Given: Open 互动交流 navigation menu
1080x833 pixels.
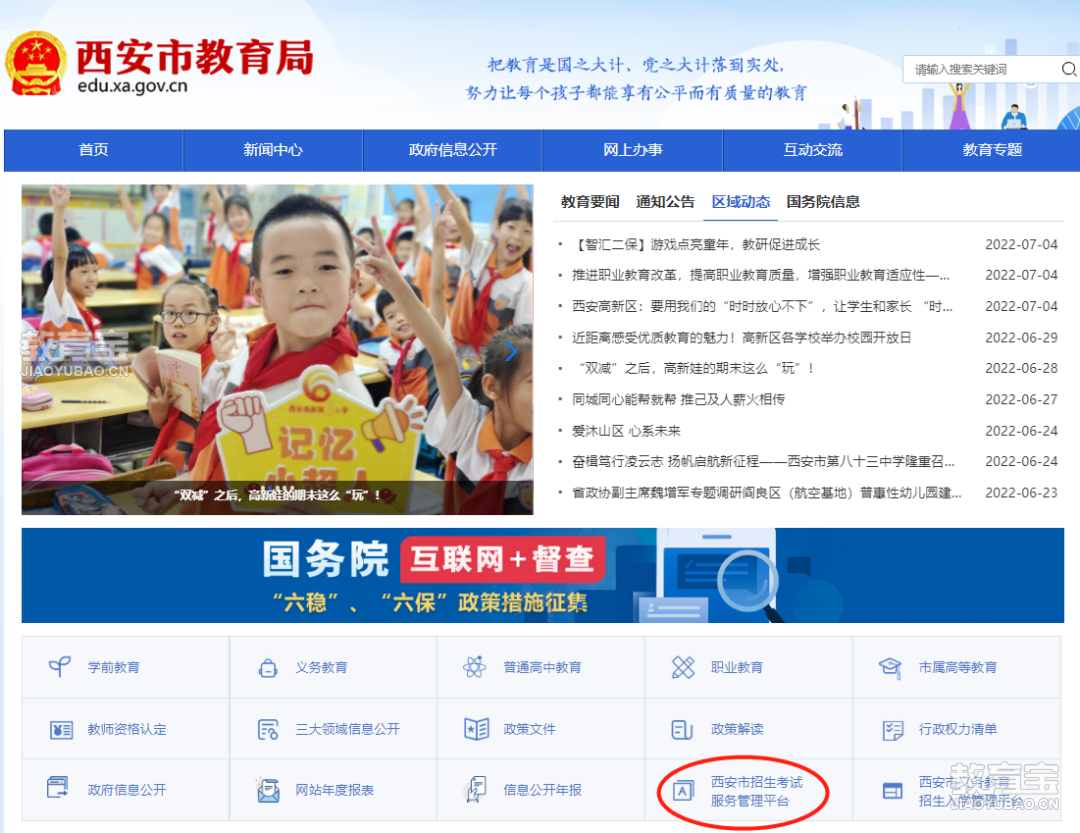Looking at the screenshot, I should pos(813,150).
